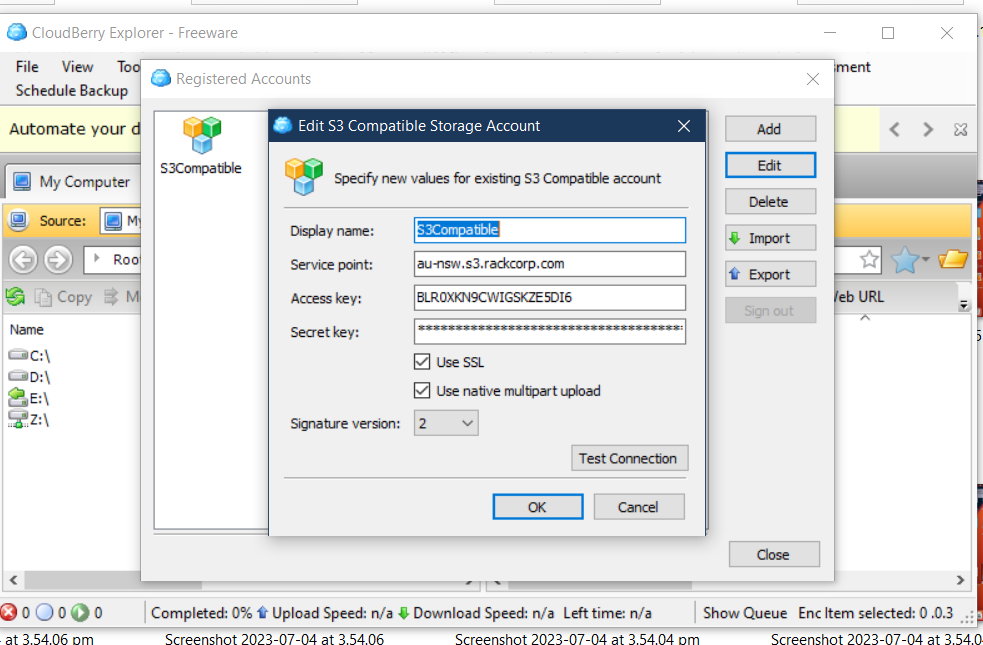The image size is (983, 645).
Task: Select the D:\ drive
Action: (x=29, y=377)
